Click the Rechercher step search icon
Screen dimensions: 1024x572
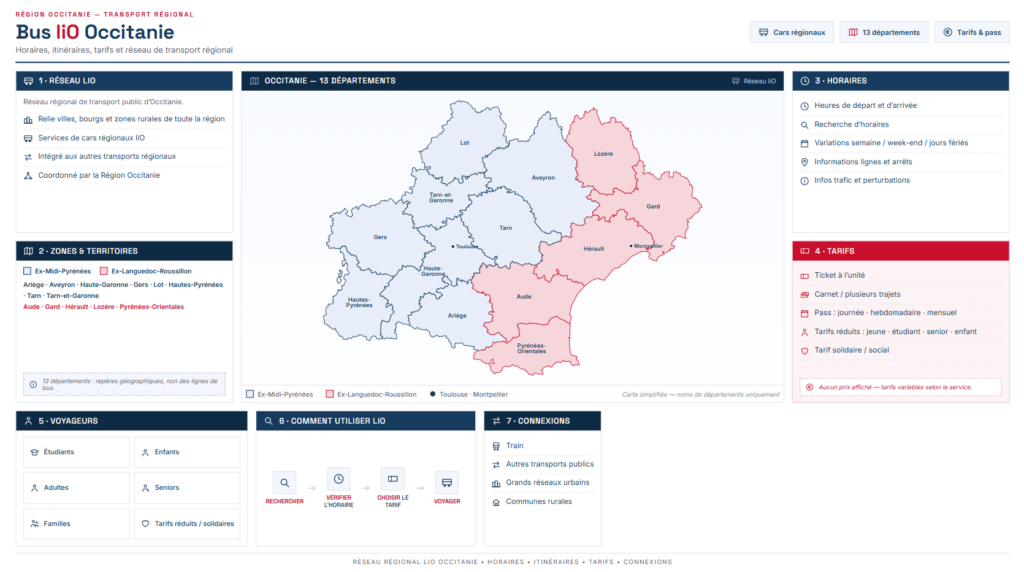285,483
